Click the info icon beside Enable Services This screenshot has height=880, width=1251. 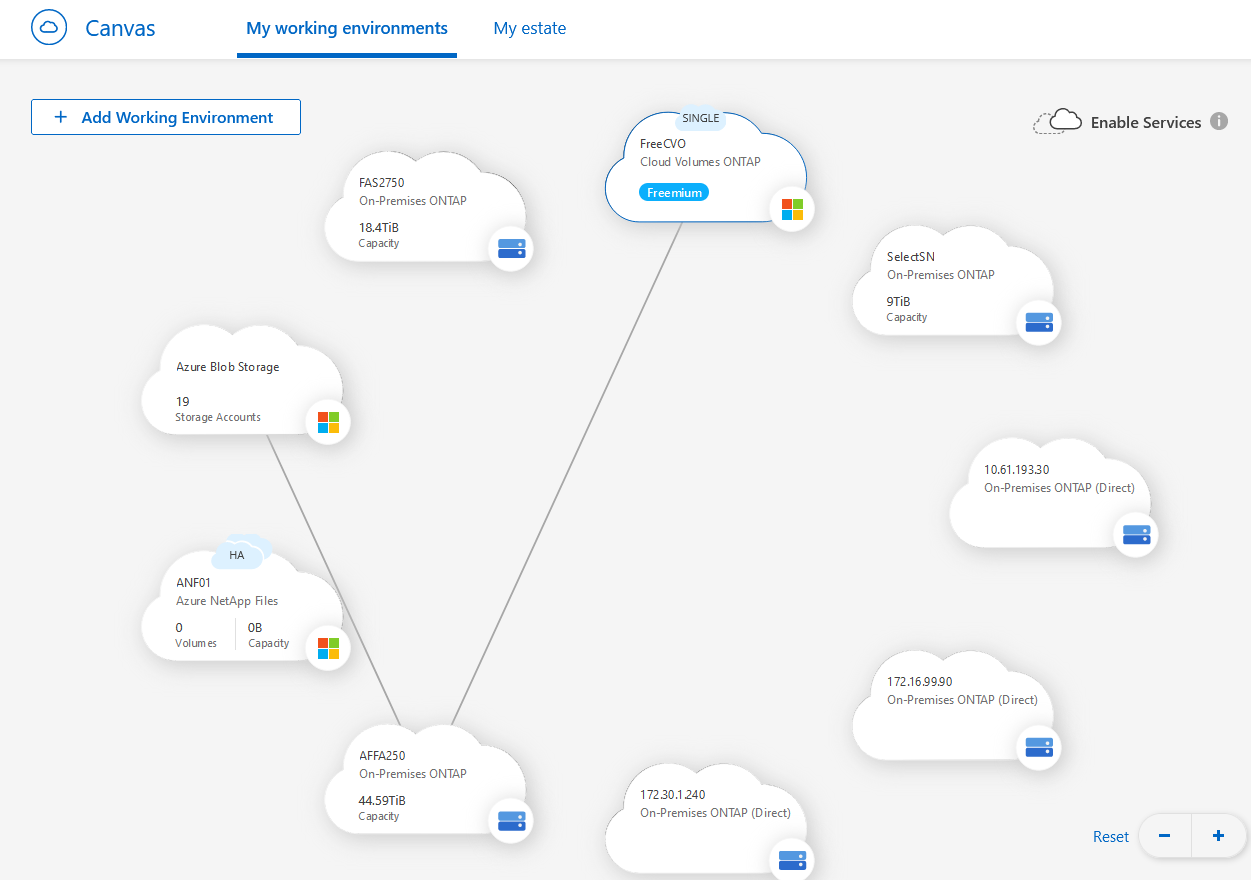[x=1219, y=121]
